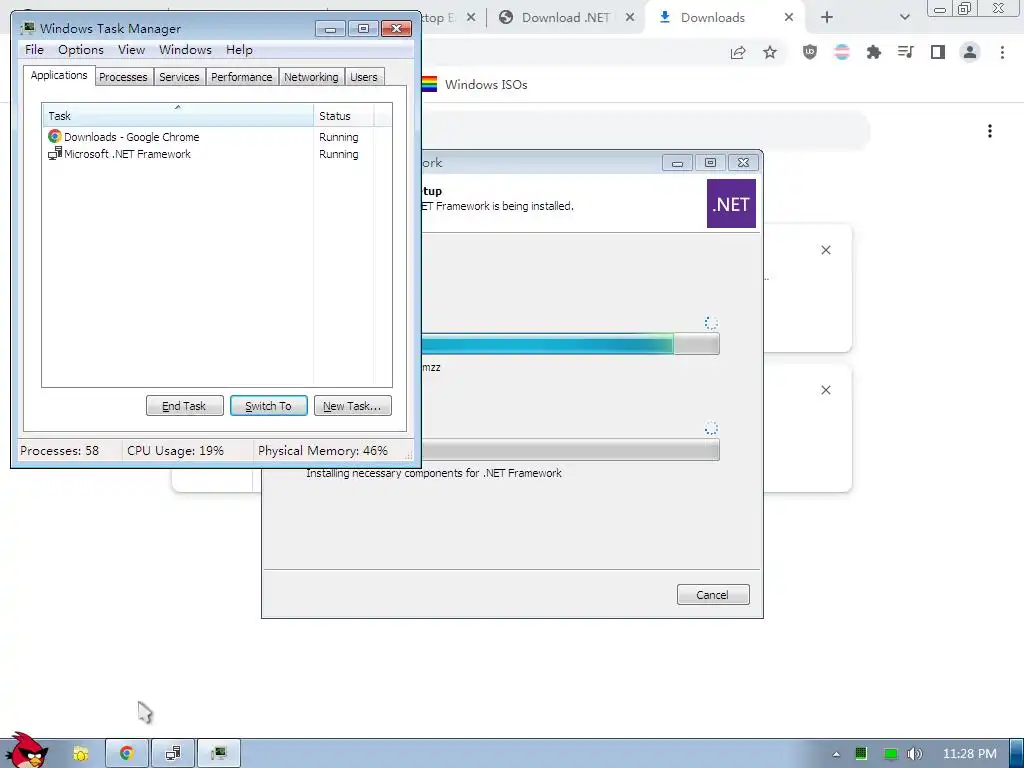1024x768 pixels.
Task: Open the Options menu in Task Manager
Action: (80, 50)
